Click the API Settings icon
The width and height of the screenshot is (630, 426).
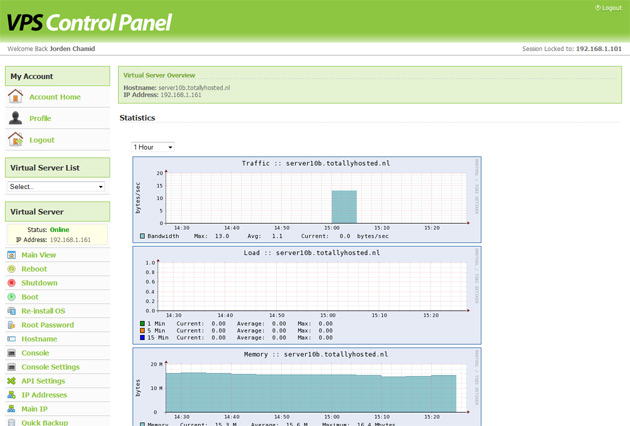click(x=12, y=381)
